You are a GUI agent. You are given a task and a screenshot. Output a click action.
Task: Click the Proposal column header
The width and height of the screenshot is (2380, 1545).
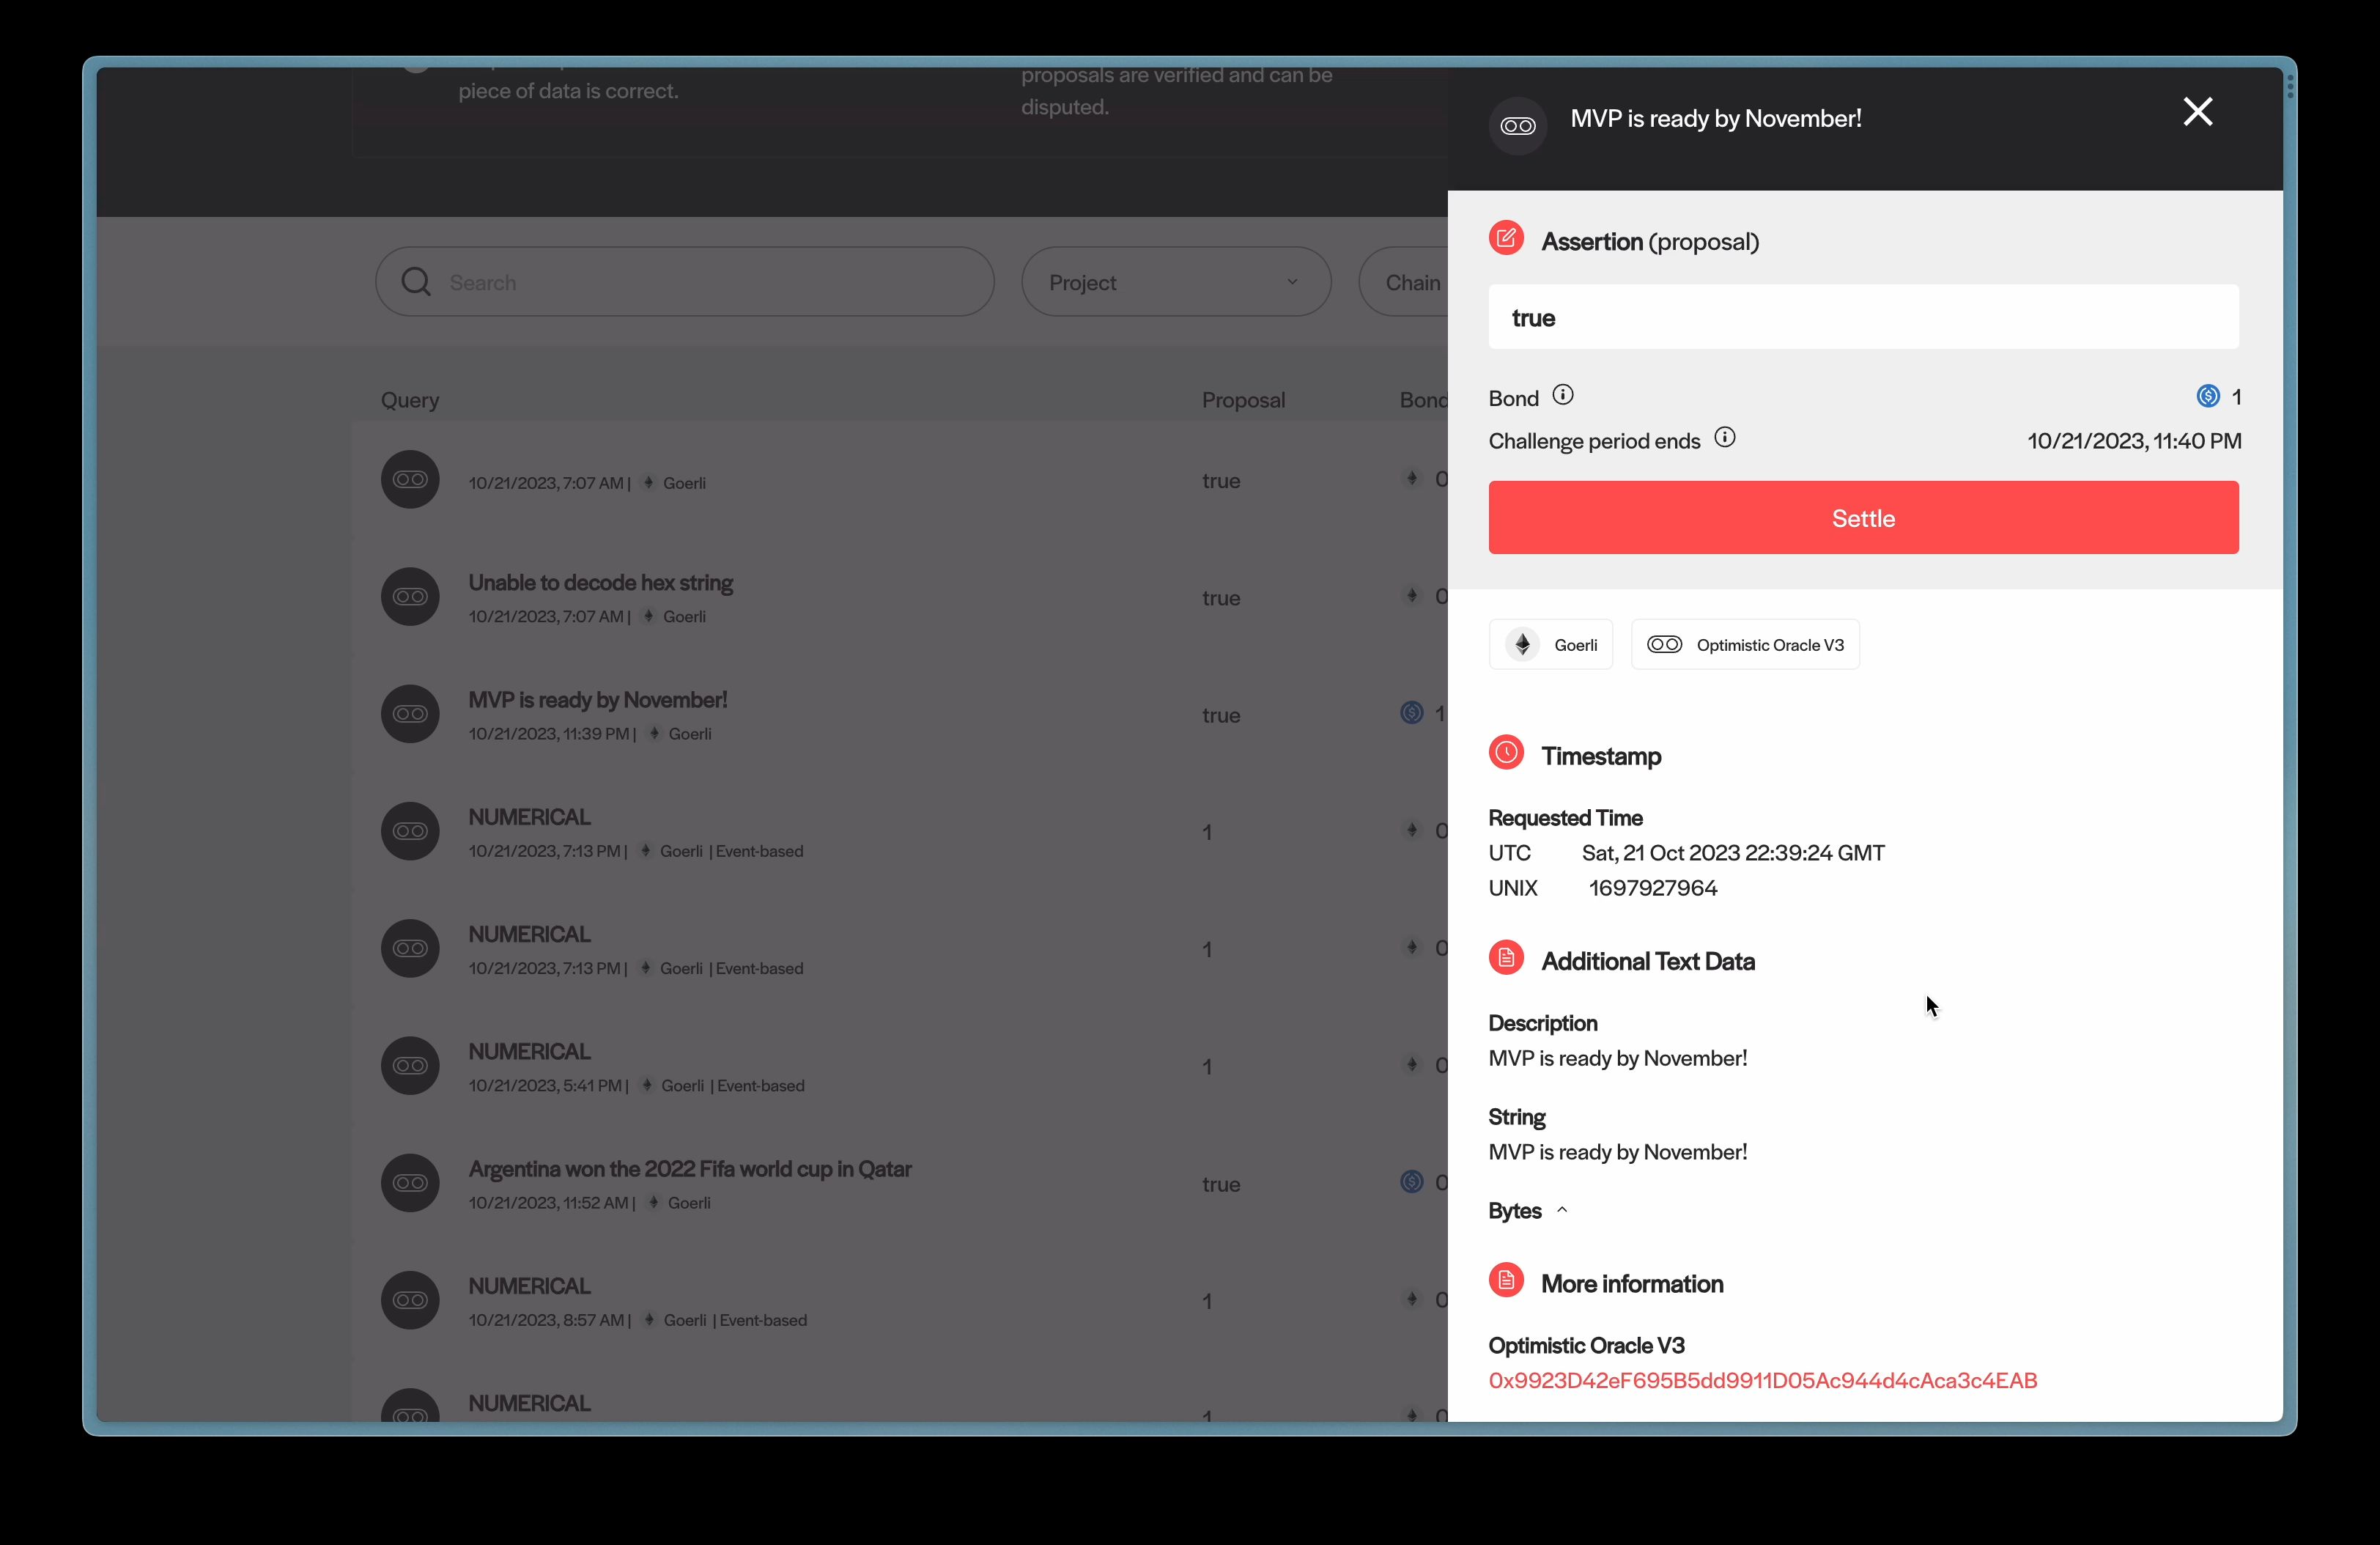click(1243, 400)
